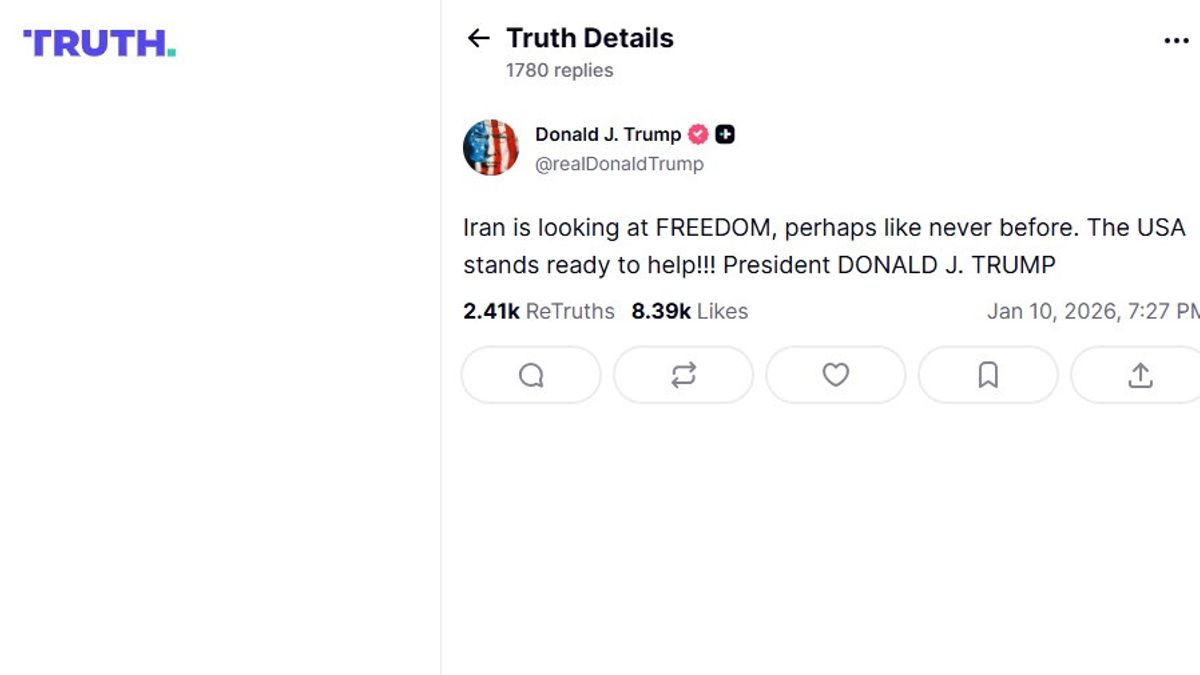Bookmark this Truth post
Viewport: 1200px width, 675px height.
pos(988,375)
